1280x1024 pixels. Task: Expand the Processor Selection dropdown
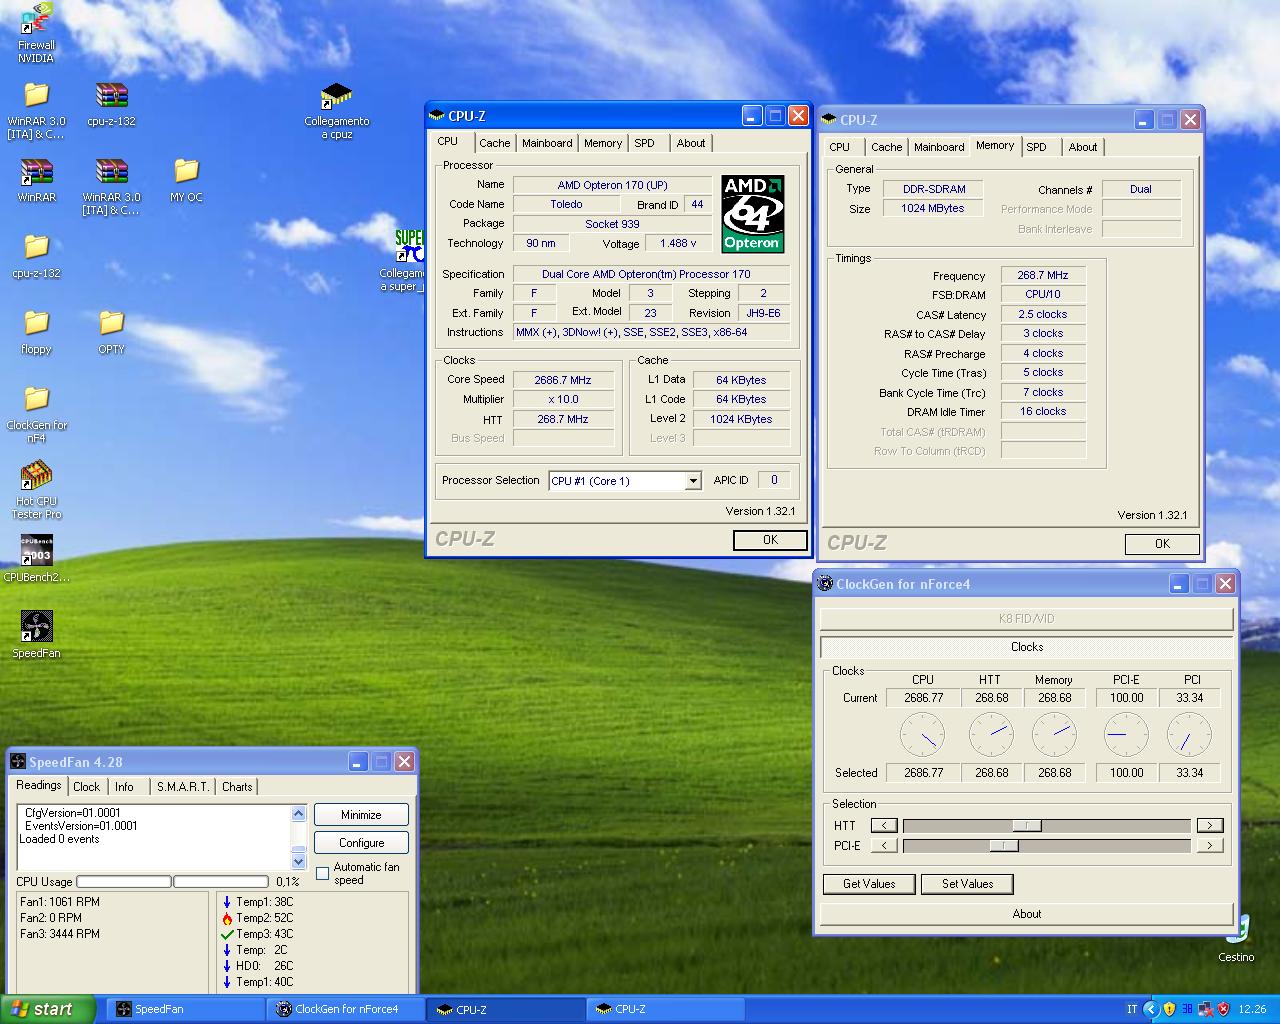click(x=692, y=481)
